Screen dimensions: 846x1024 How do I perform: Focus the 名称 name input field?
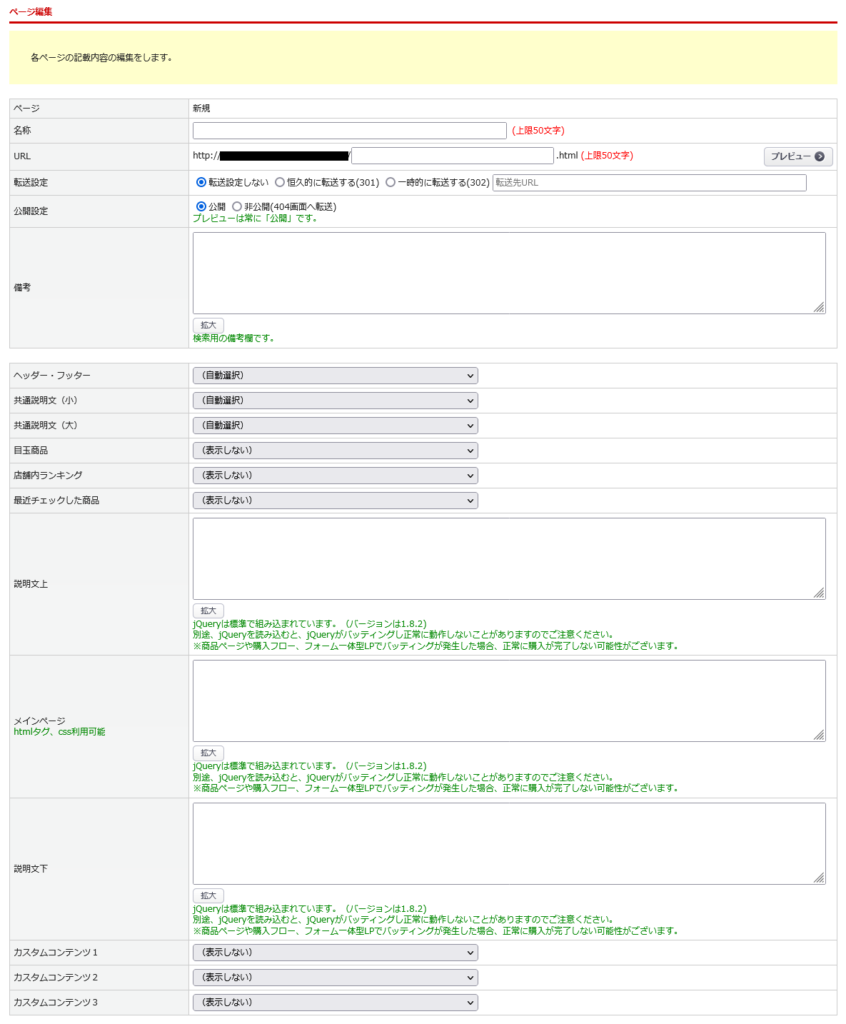(350, 131)
